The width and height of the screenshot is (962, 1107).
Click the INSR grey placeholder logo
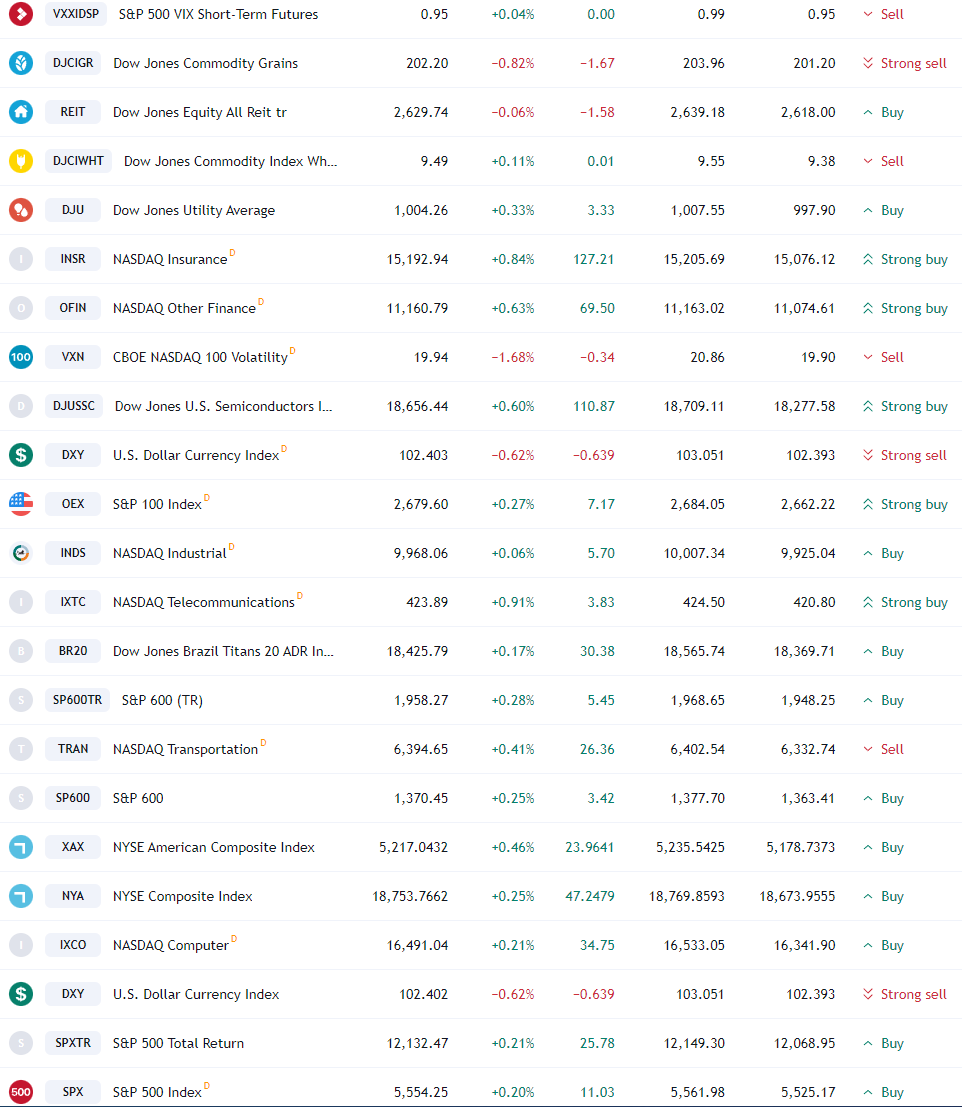click(x=21, y=259)
